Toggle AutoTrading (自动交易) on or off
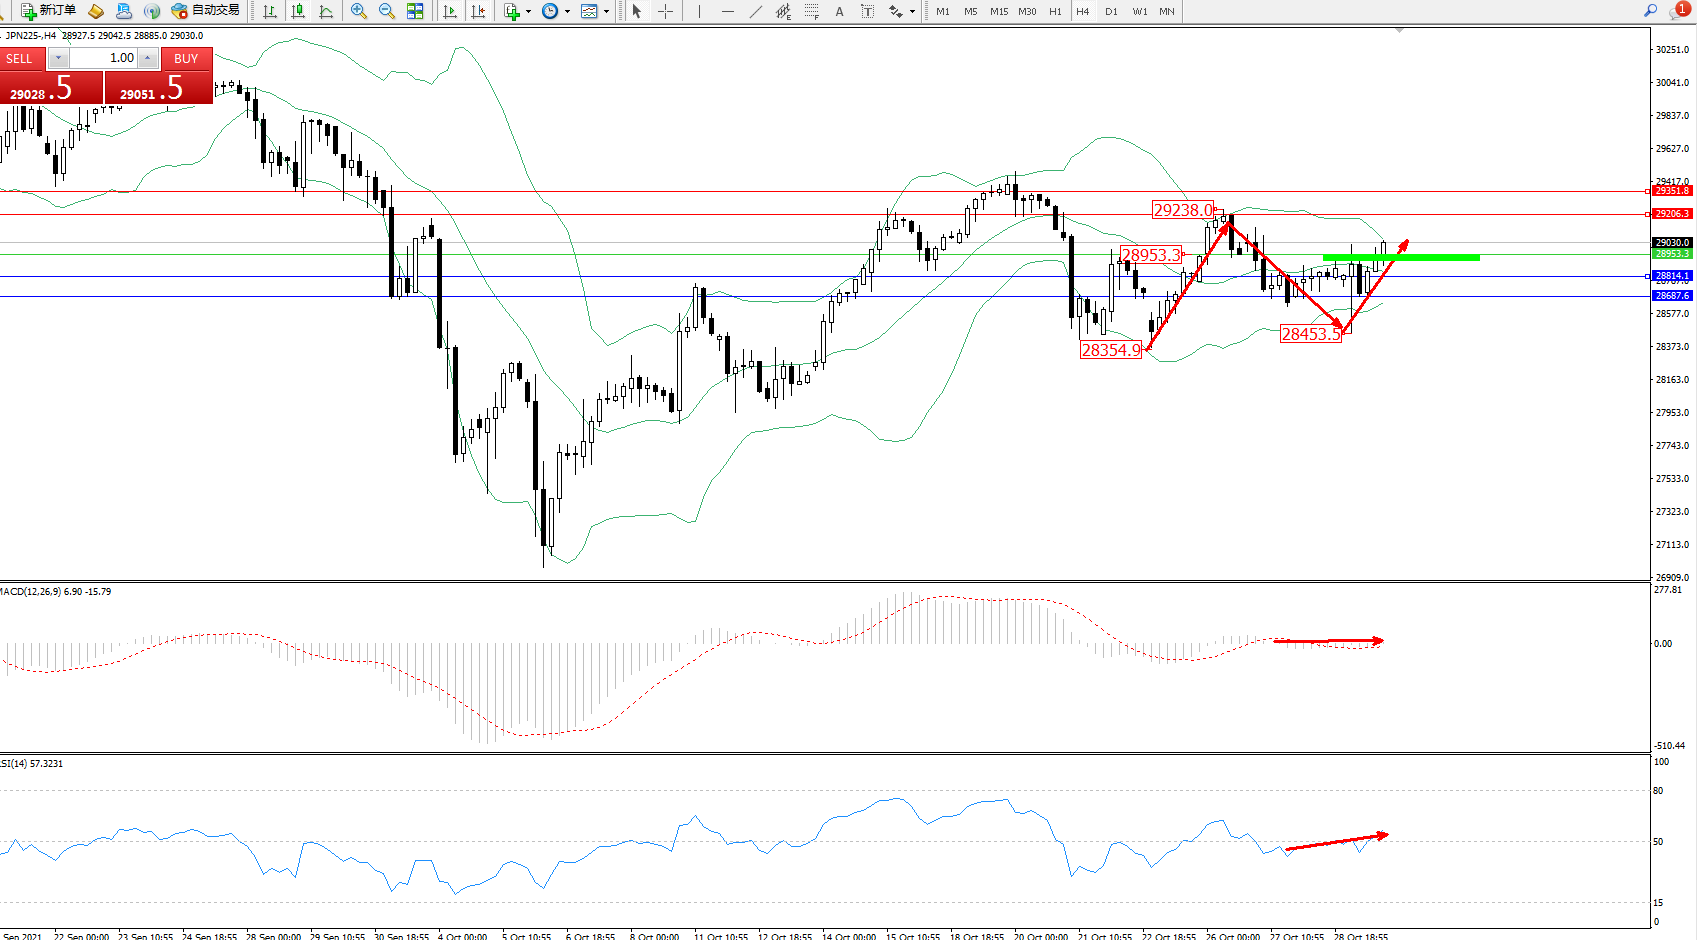 [x=206, y=11]
